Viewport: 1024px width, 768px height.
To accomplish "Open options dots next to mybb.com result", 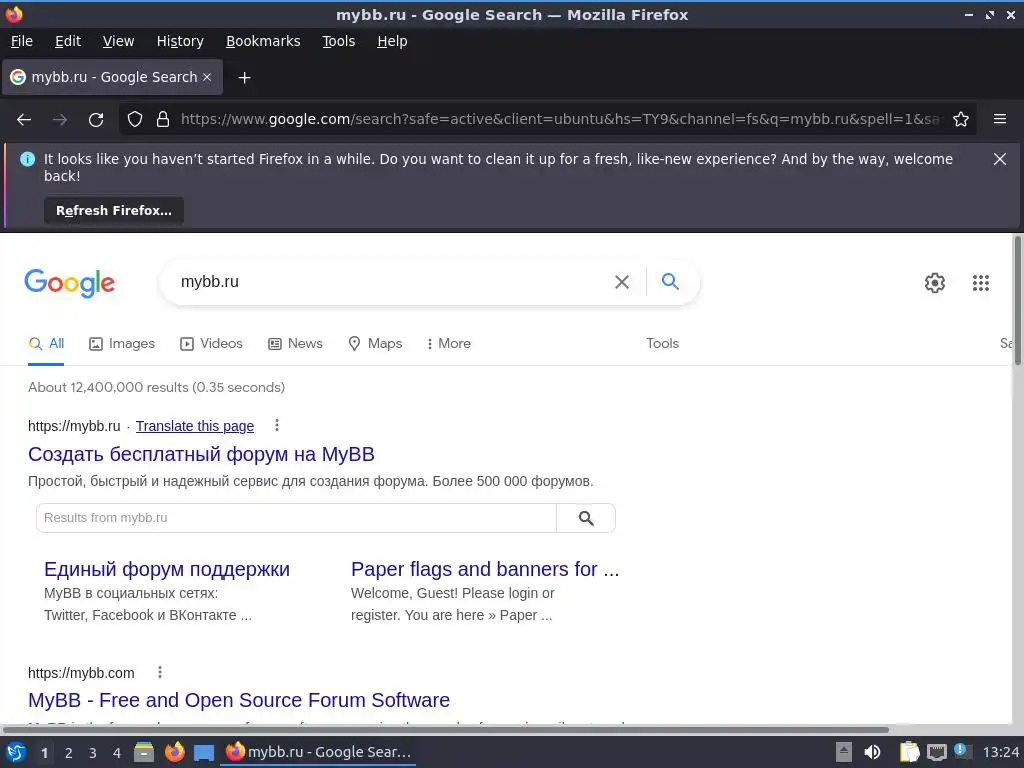I will tap(160, 672).
